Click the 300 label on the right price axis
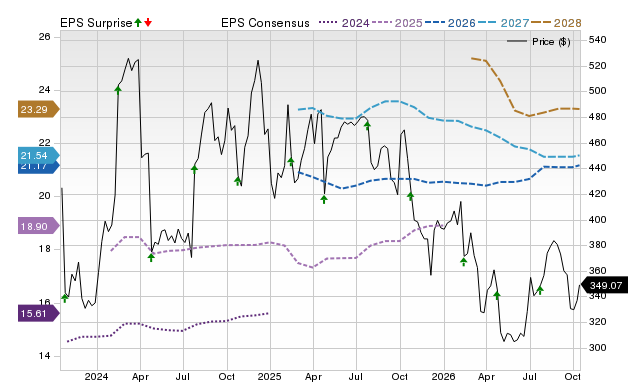 [x=598, y=348]
